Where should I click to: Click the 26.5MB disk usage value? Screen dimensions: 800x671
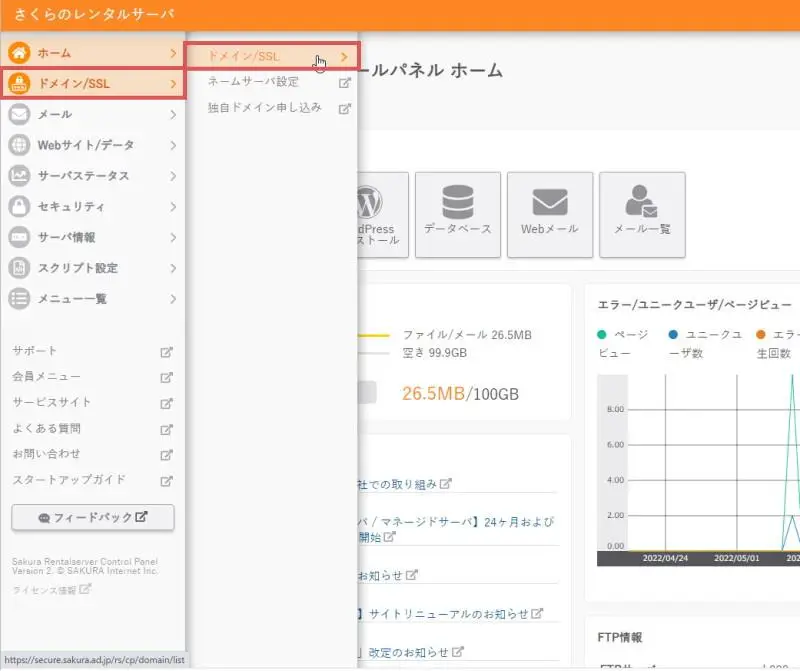pyautogui.click(x=434, y=393)
